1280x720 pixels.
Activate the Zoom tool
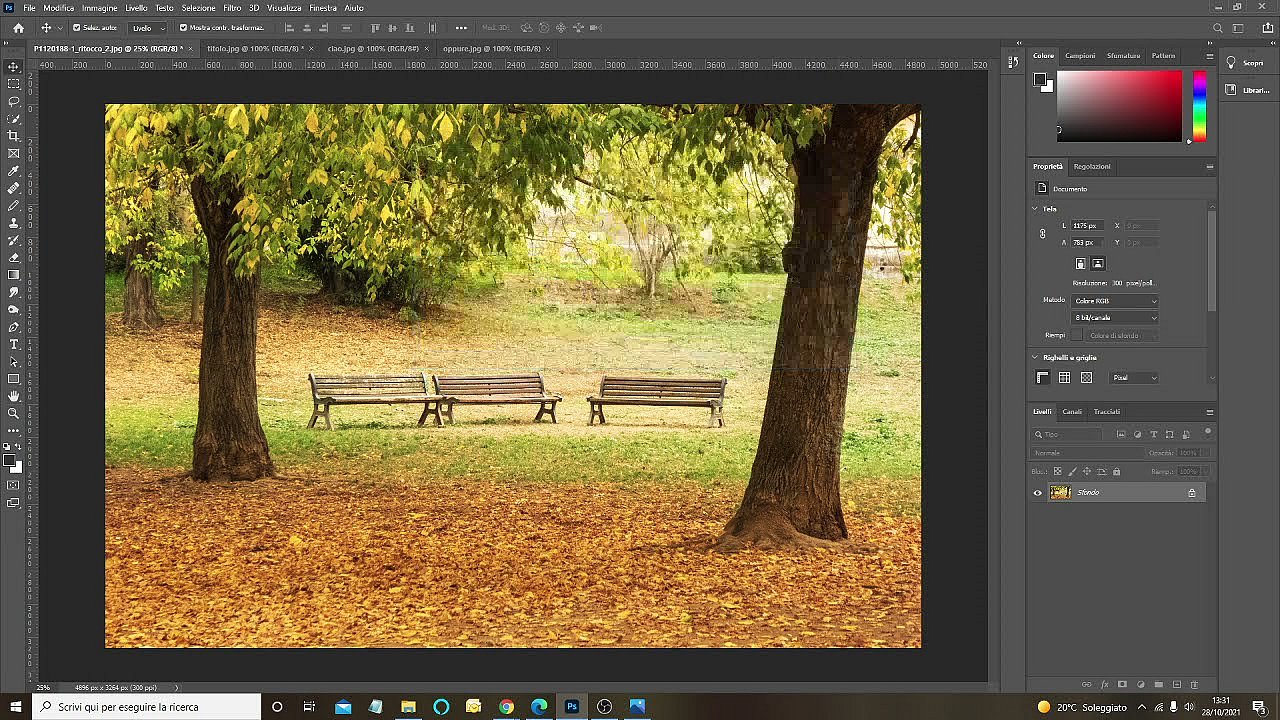click(x=14, y=413)
